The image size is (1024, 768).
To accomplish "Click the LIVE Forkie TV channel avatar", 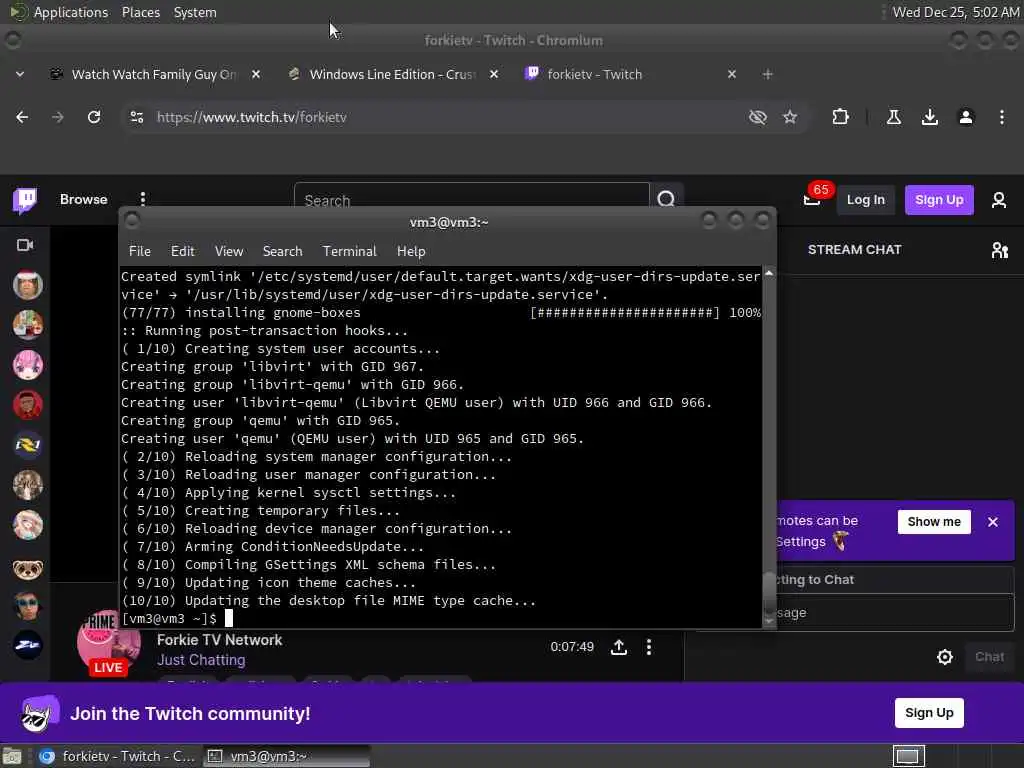I will click(x=108, y=643).
